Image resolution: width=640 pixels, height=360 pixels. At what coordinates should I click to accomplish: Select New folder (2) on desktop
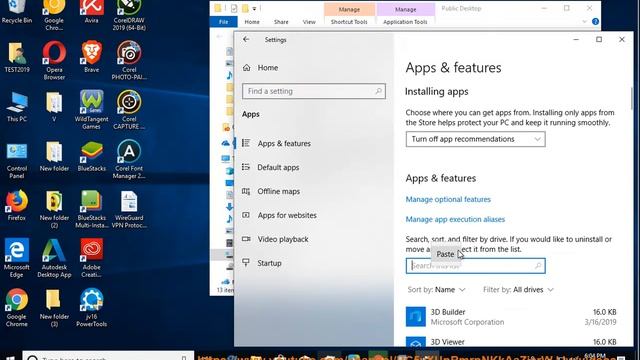54,209
